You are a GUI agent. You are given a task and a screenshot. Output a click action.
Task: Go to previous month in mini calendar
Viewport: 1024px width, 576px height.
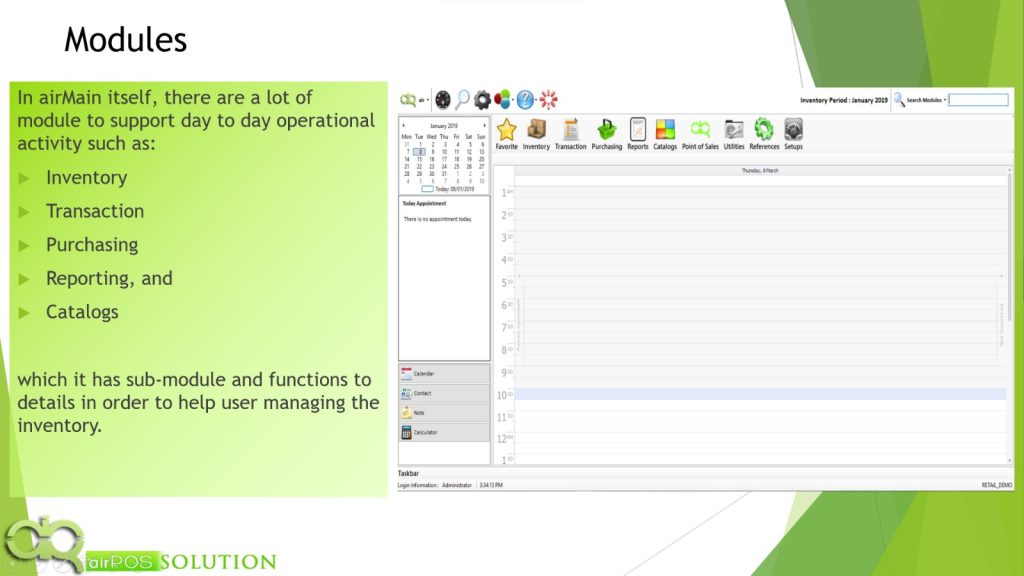404,125
